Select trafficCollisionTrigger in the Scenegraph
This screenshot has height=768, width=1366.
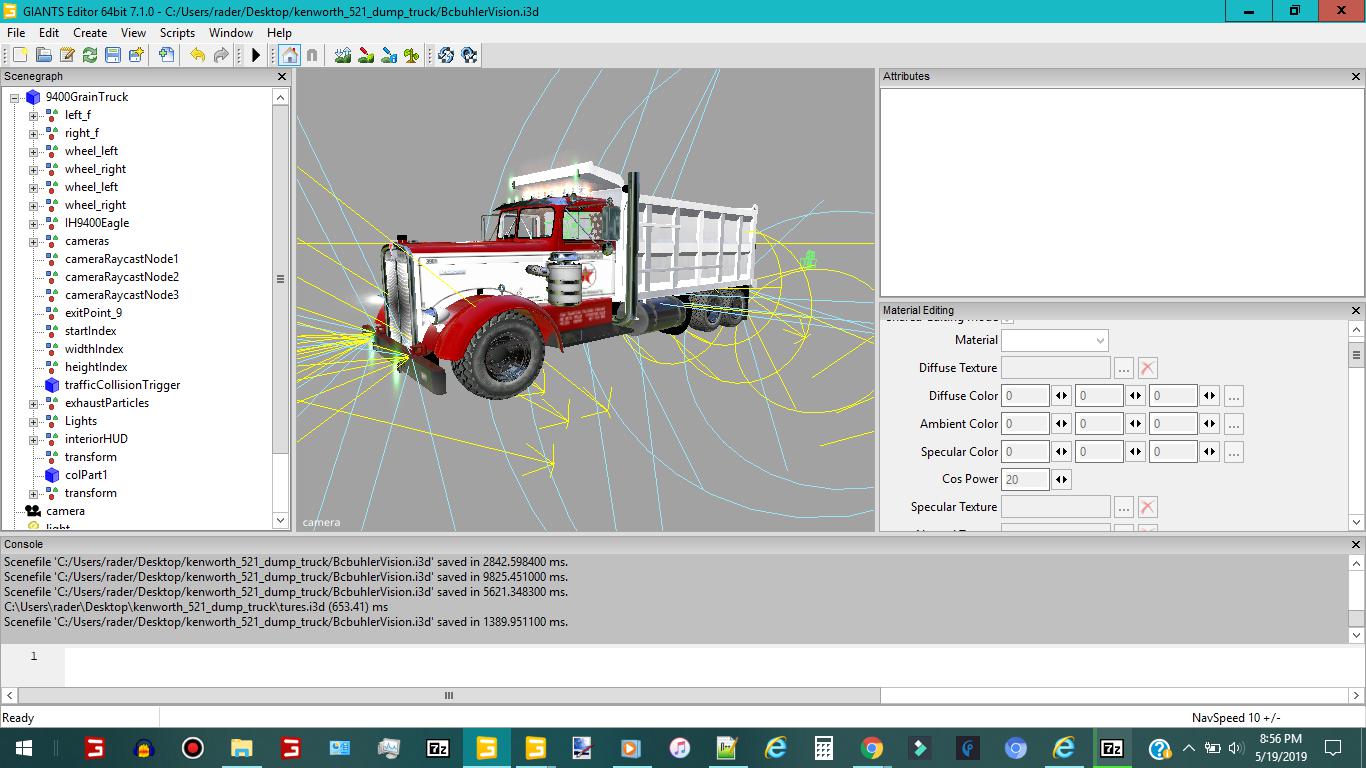[x=122, y=385]
